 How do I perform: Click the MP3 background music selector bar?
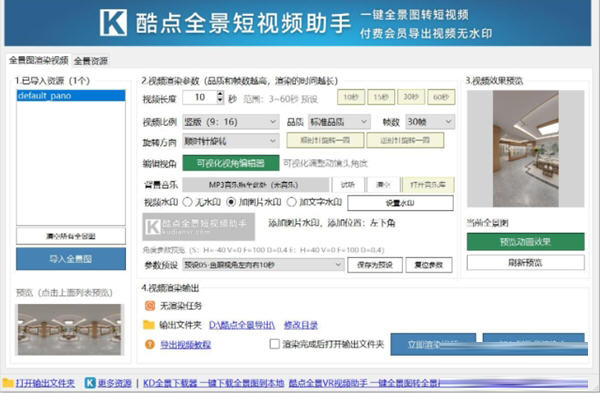255,185
